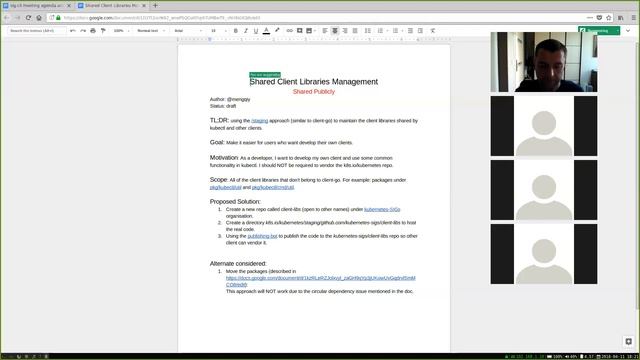Click the Redo icon in the toolbar
Viewport: 640px width, 360px height.
coord(83,31)
